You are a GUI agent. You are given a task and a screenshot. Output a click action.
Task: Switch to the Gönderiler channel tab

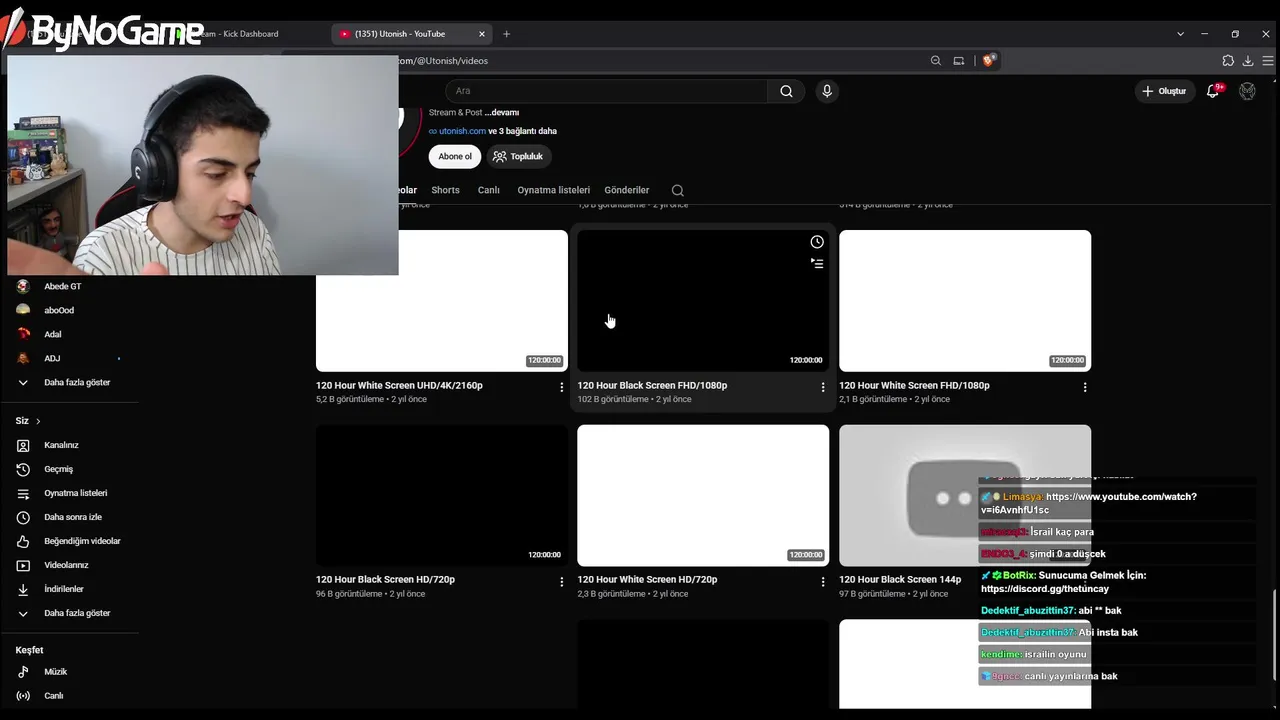627,190
